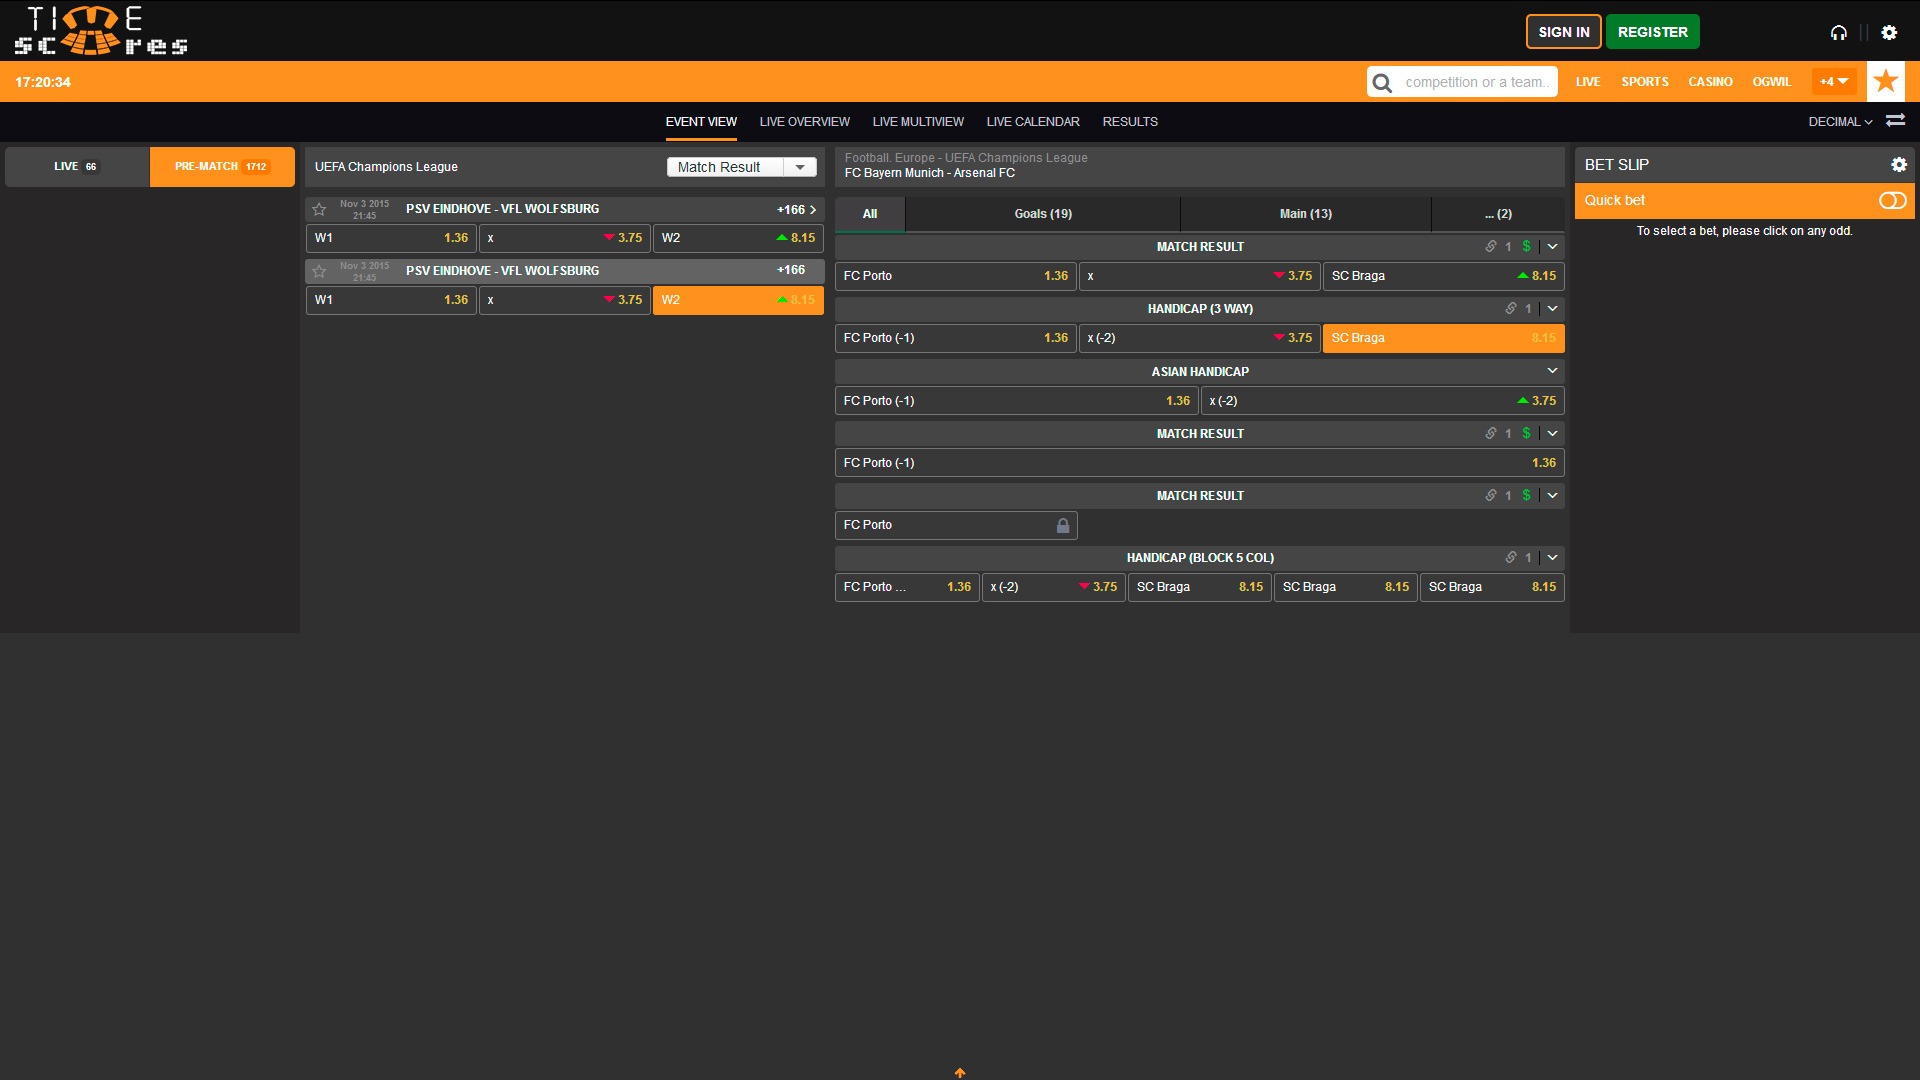This screenshot has width=1920, height=1080.
Task: Select FC Porto (-1) 1.36 in Asian Handicap
Action: [x=1016, y=401]
